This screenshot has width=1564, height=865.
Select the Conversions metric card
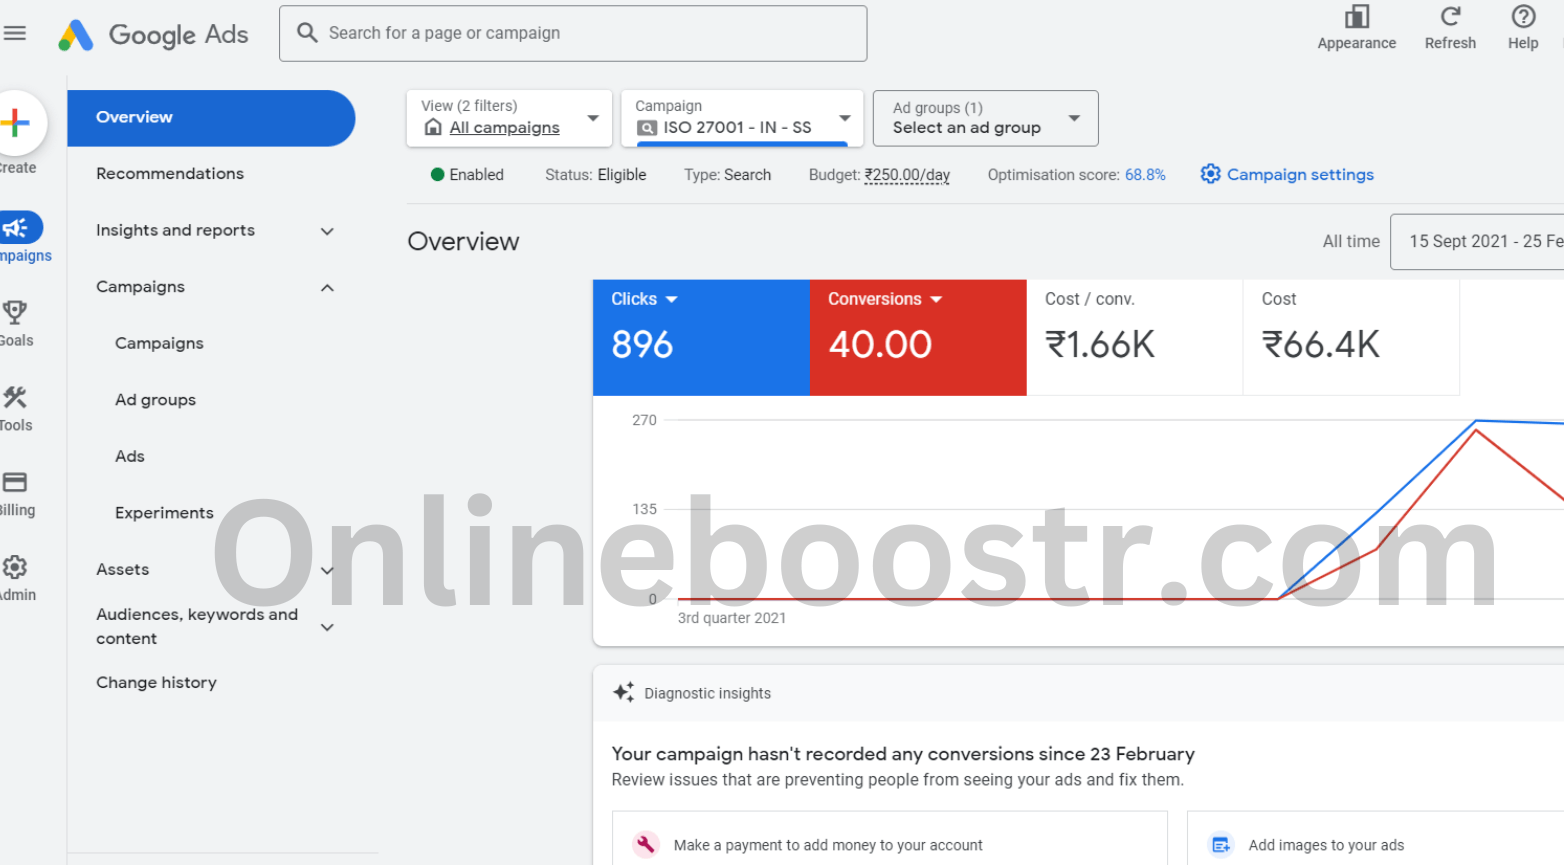[918, 337]
